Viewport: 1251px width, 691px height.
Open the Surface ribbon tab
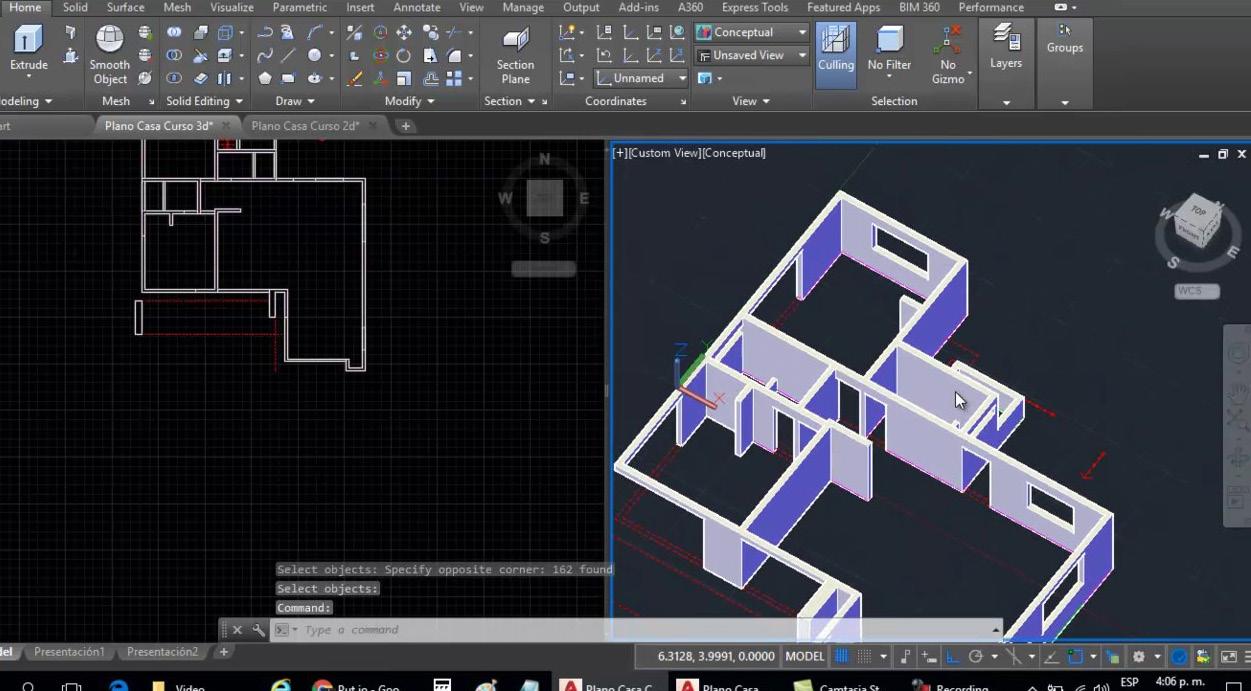click(x=125, y=7)
